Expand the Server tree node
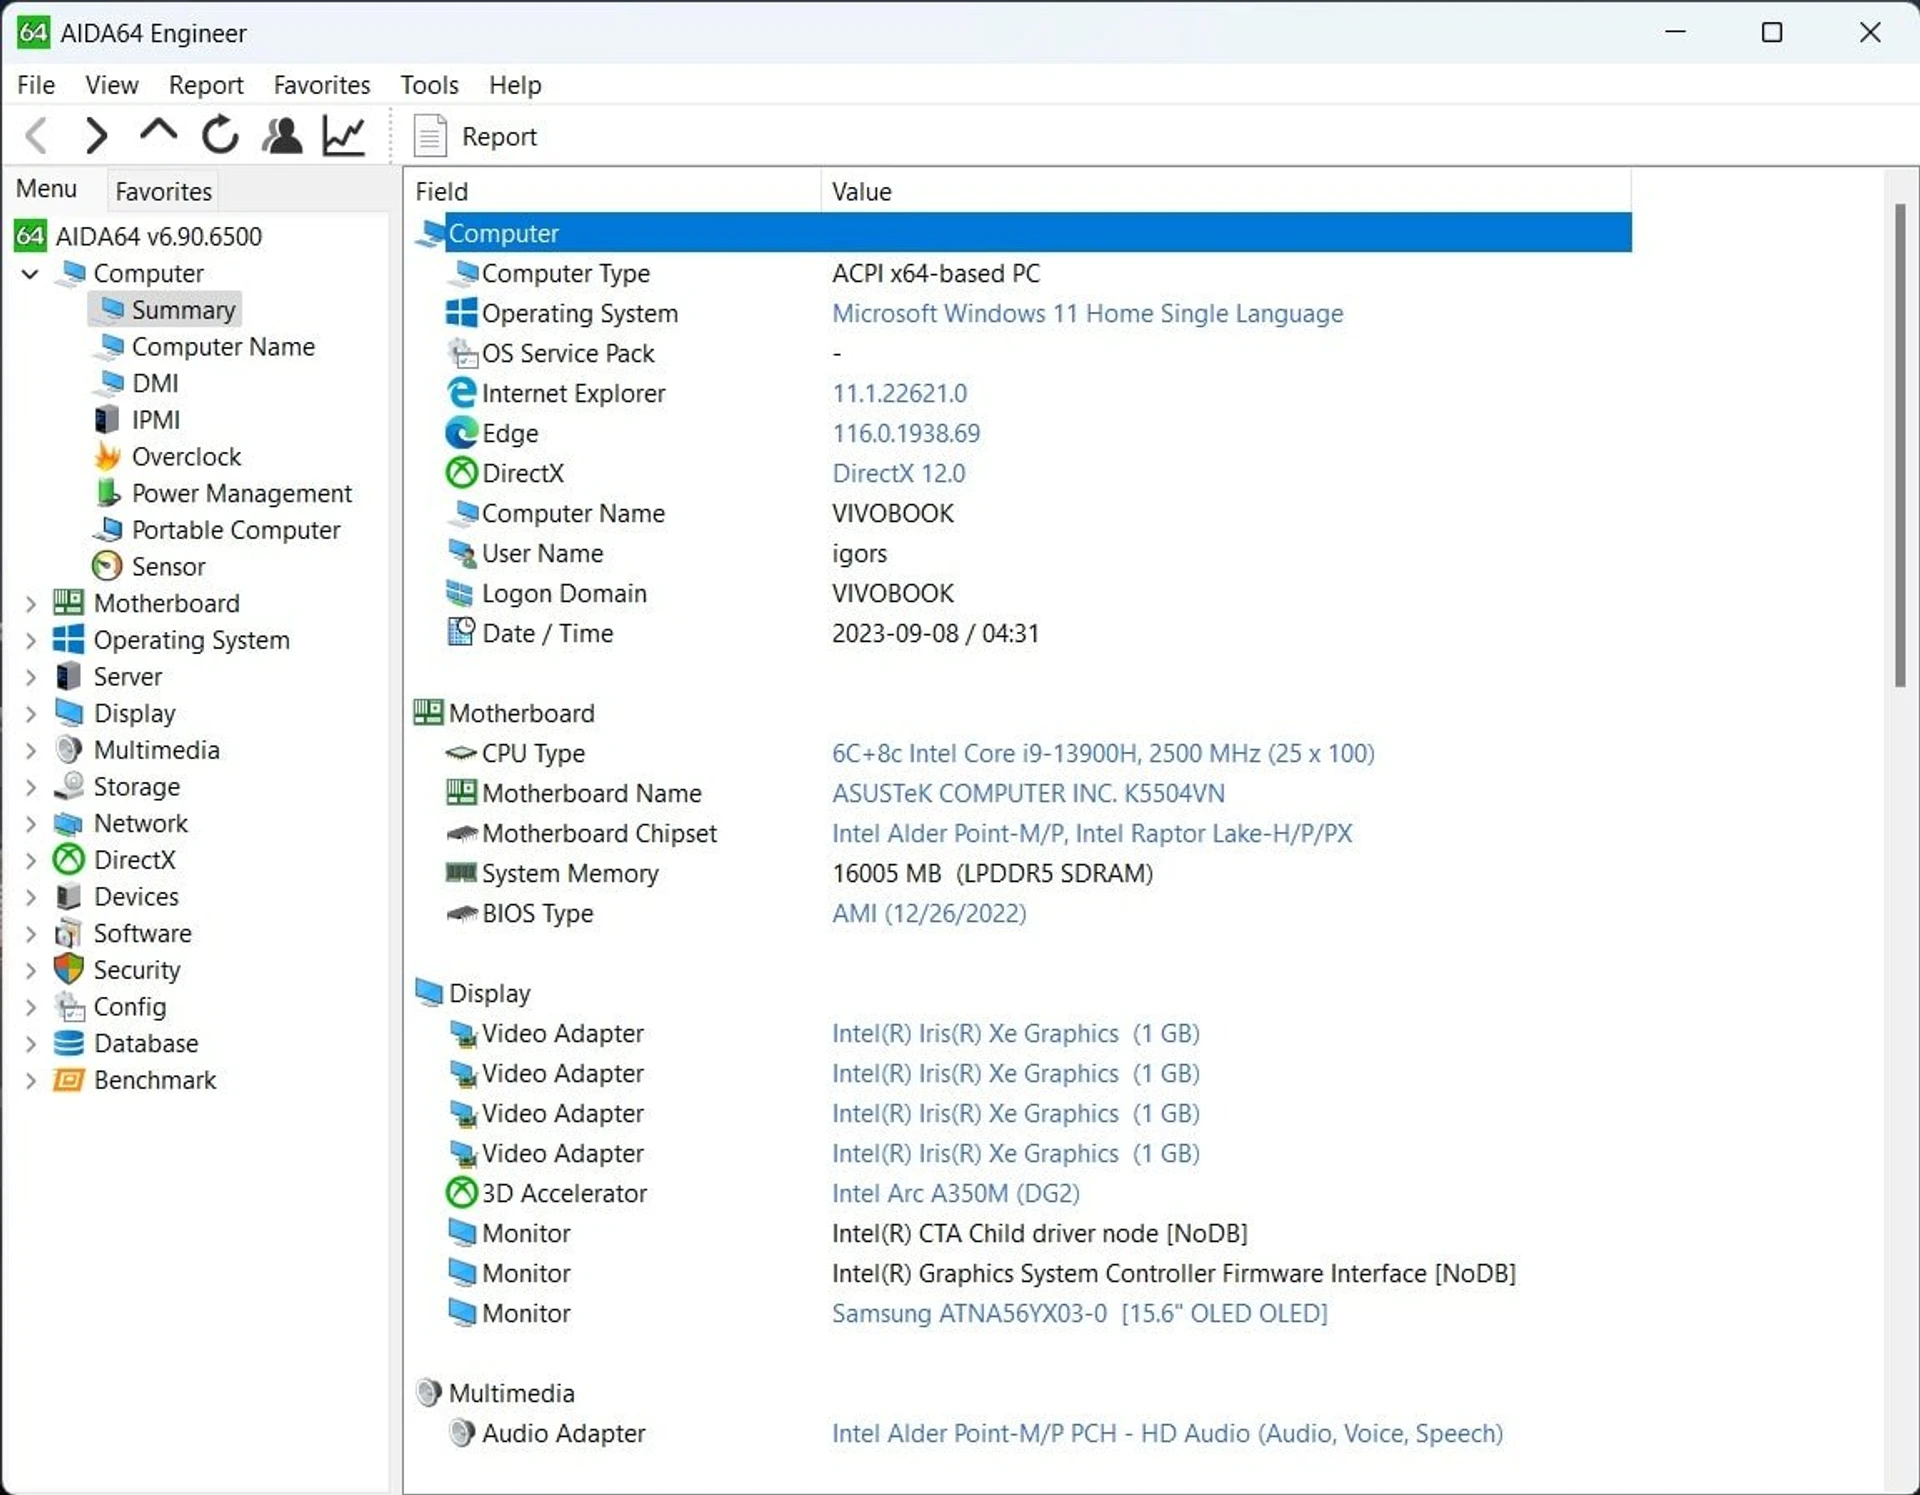The width and height of the screenshot is (1920, 1495). click(x=30, y=677)
